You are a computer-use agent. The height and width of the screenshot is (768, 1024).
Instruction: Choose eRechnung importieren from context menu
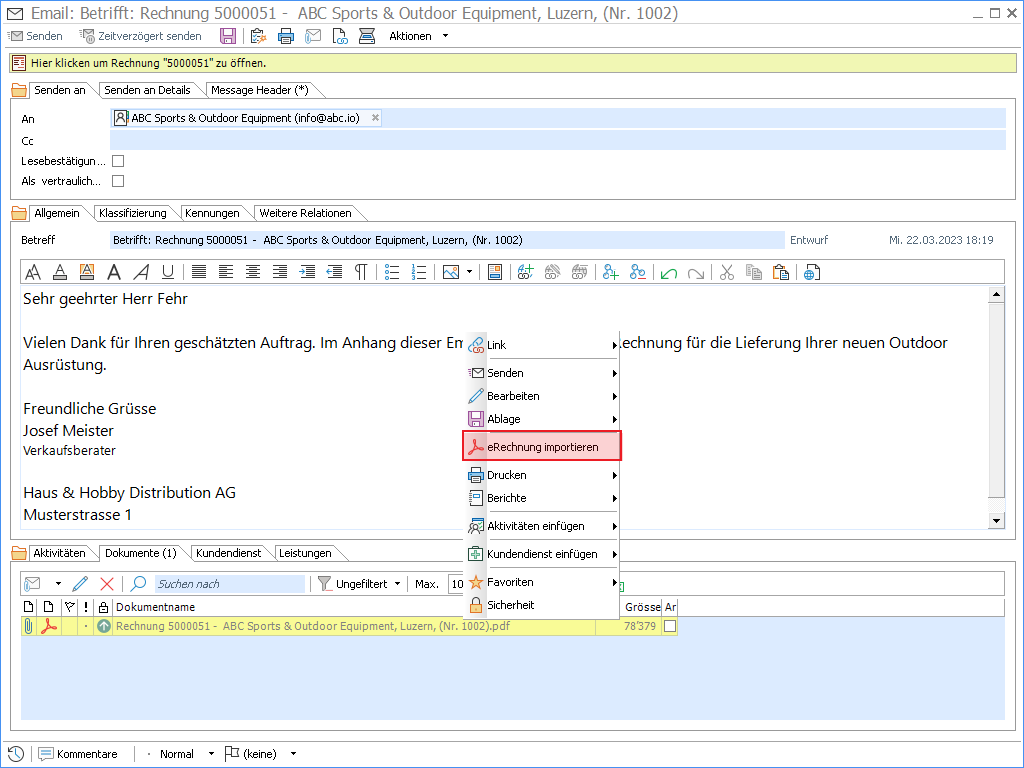(542, 447)
